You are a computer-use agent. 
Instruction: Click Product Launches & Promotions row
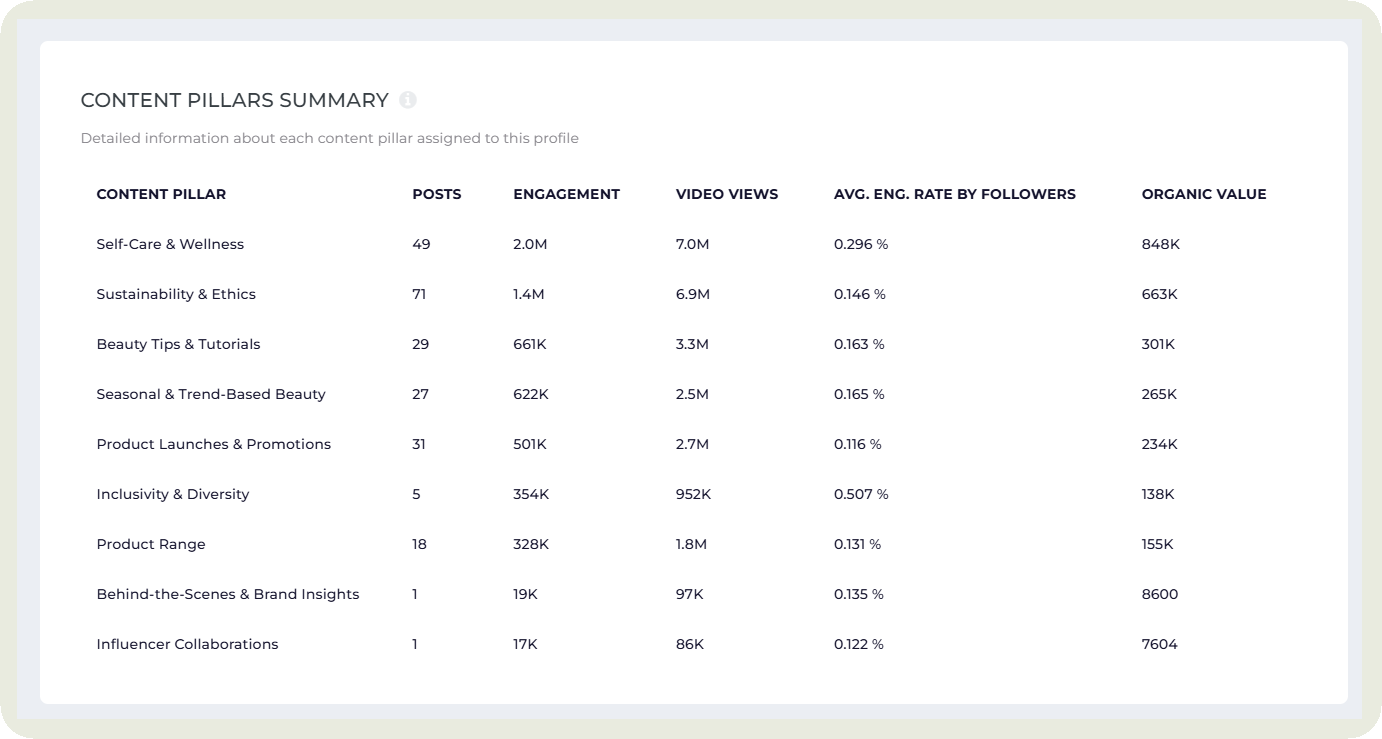[x=213, y=444]
